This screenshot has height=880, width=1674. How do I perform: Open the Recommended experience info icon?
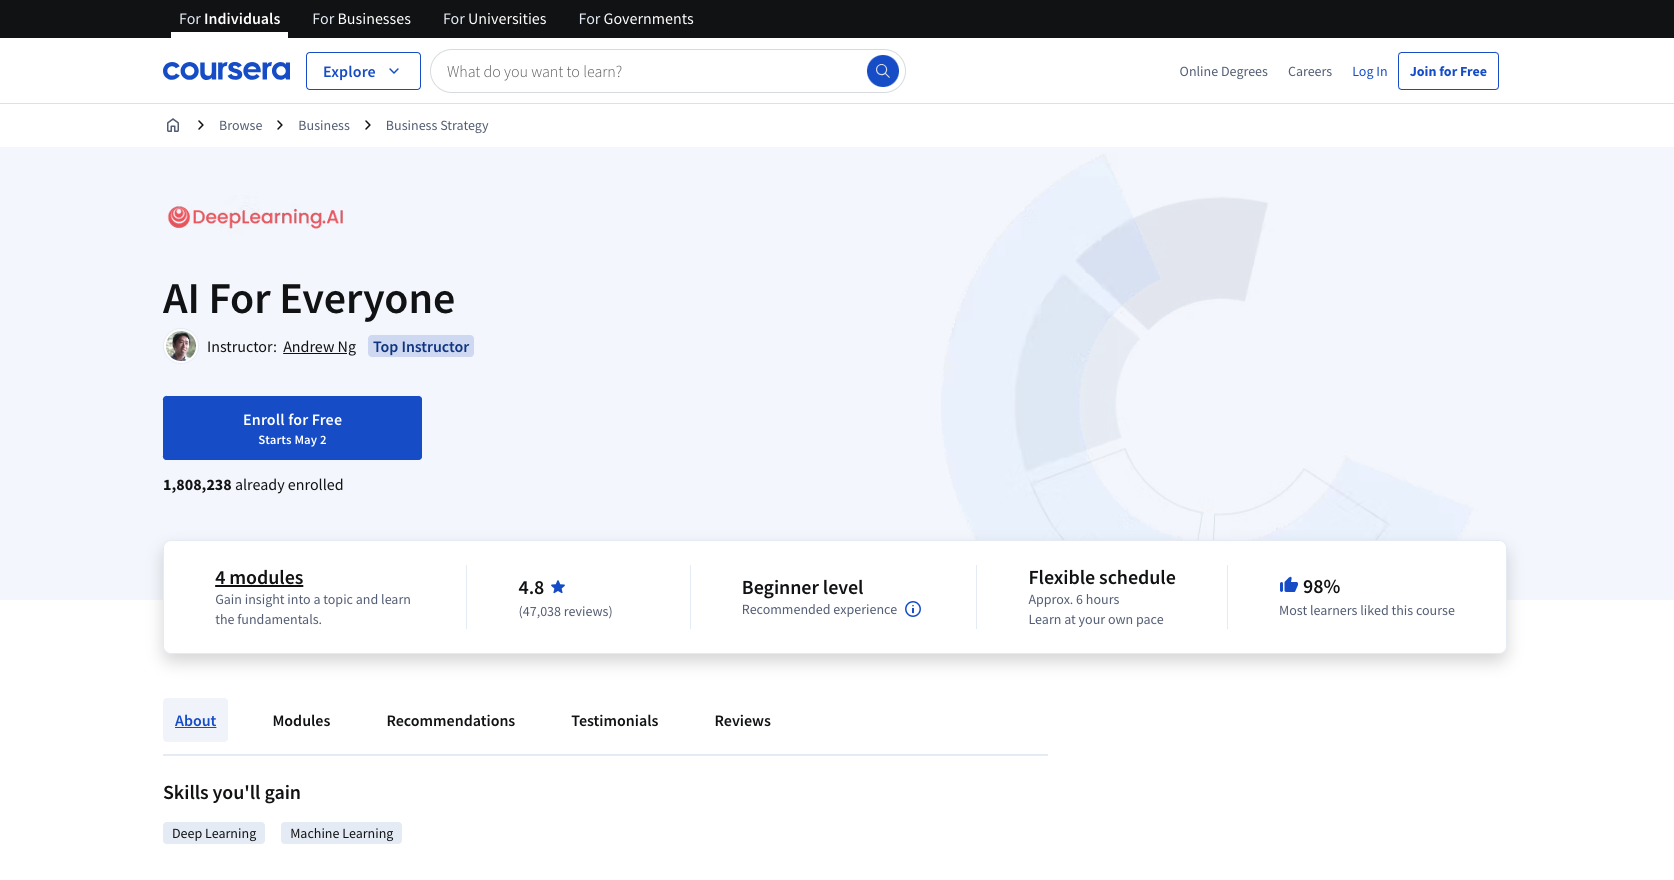tap(913, 609)
